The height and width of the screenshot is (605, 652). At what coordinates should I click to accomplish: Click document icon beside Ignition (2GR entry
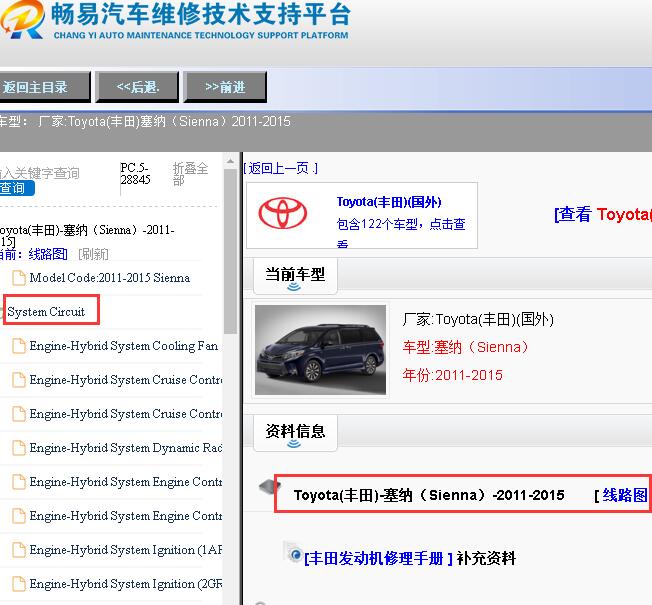(19, 584)
